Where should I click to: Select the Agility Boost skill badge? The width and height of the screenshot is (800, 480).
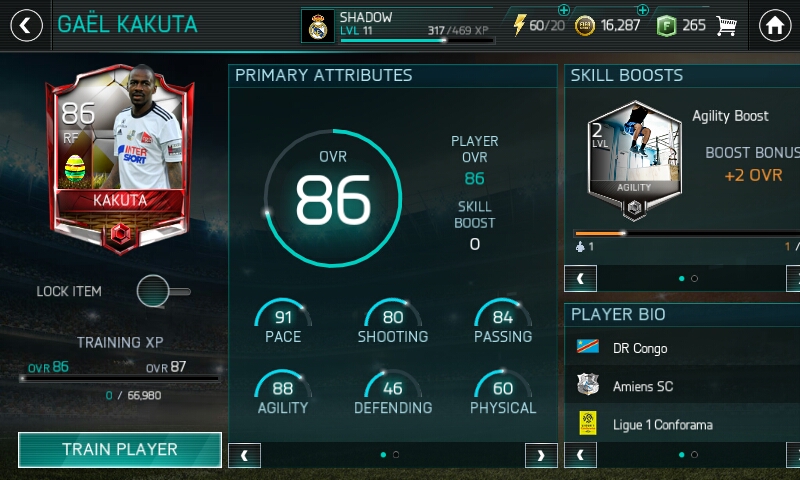[x=634, y=161]
